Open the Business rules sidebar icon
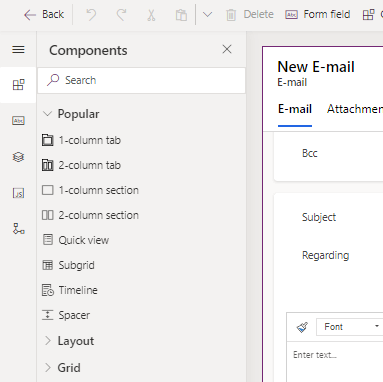 pos(18,229)
